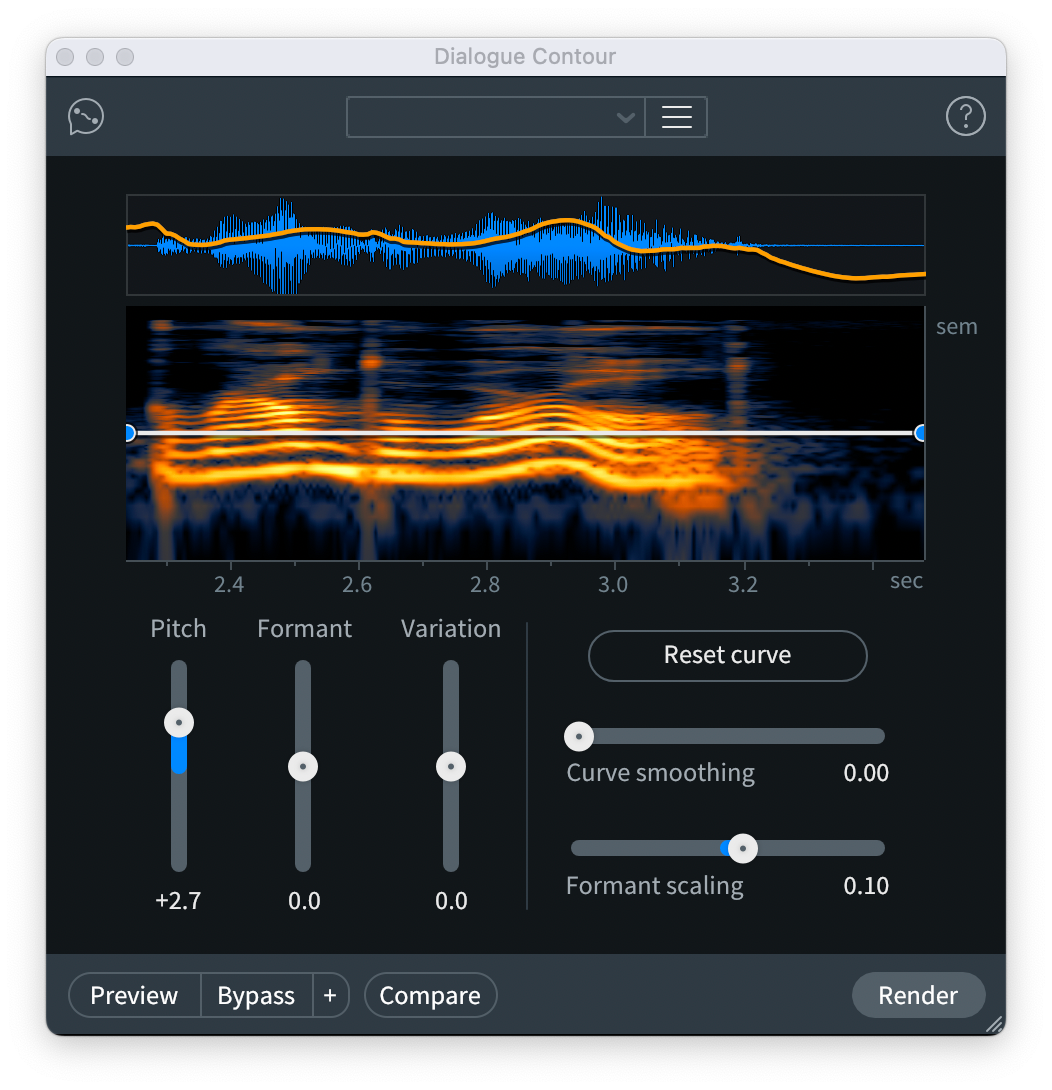Screen dimensions: 1052x1090
Task: Click the Formant scaling value 0.10
Action: coord(866,886)
